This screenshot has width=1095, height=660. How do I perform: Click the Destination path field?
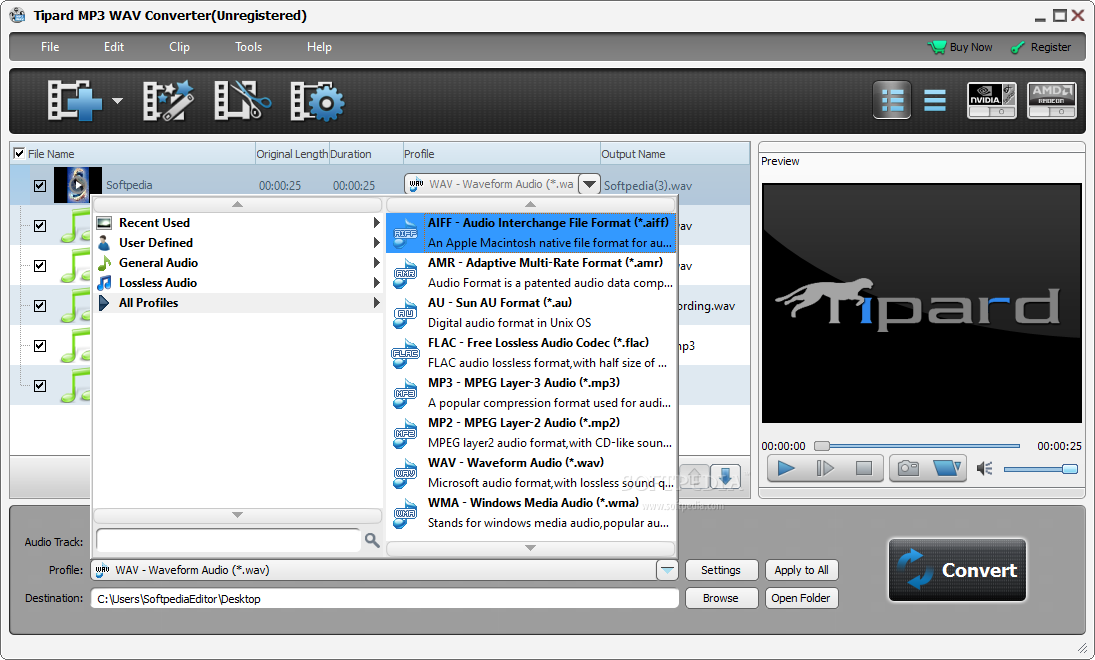pos(385,599)
